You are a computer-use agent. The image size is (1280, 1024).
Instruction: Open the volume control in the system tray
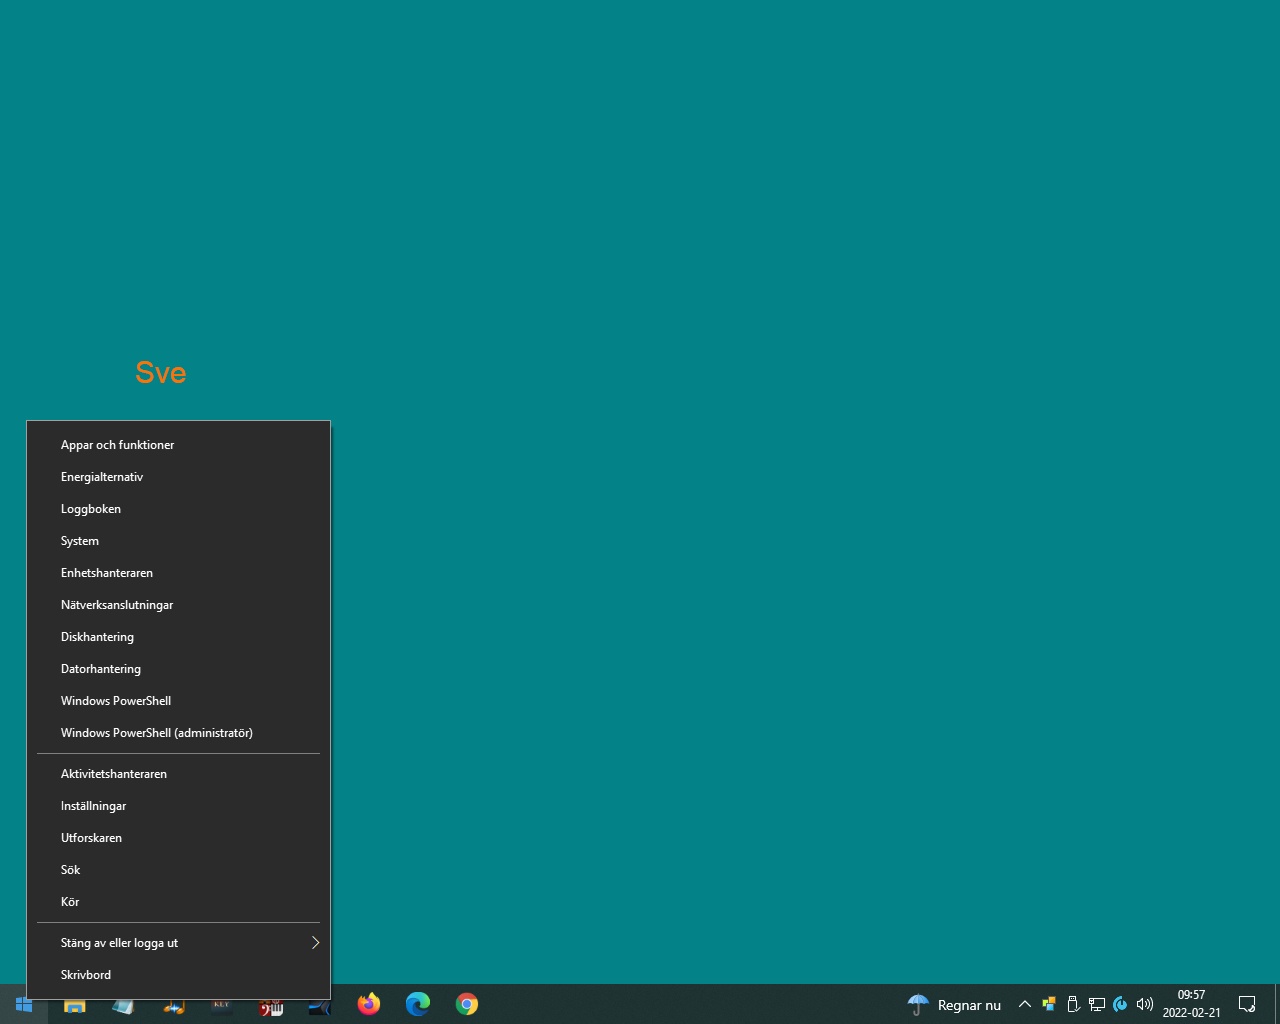[x=1144, y=1004]
